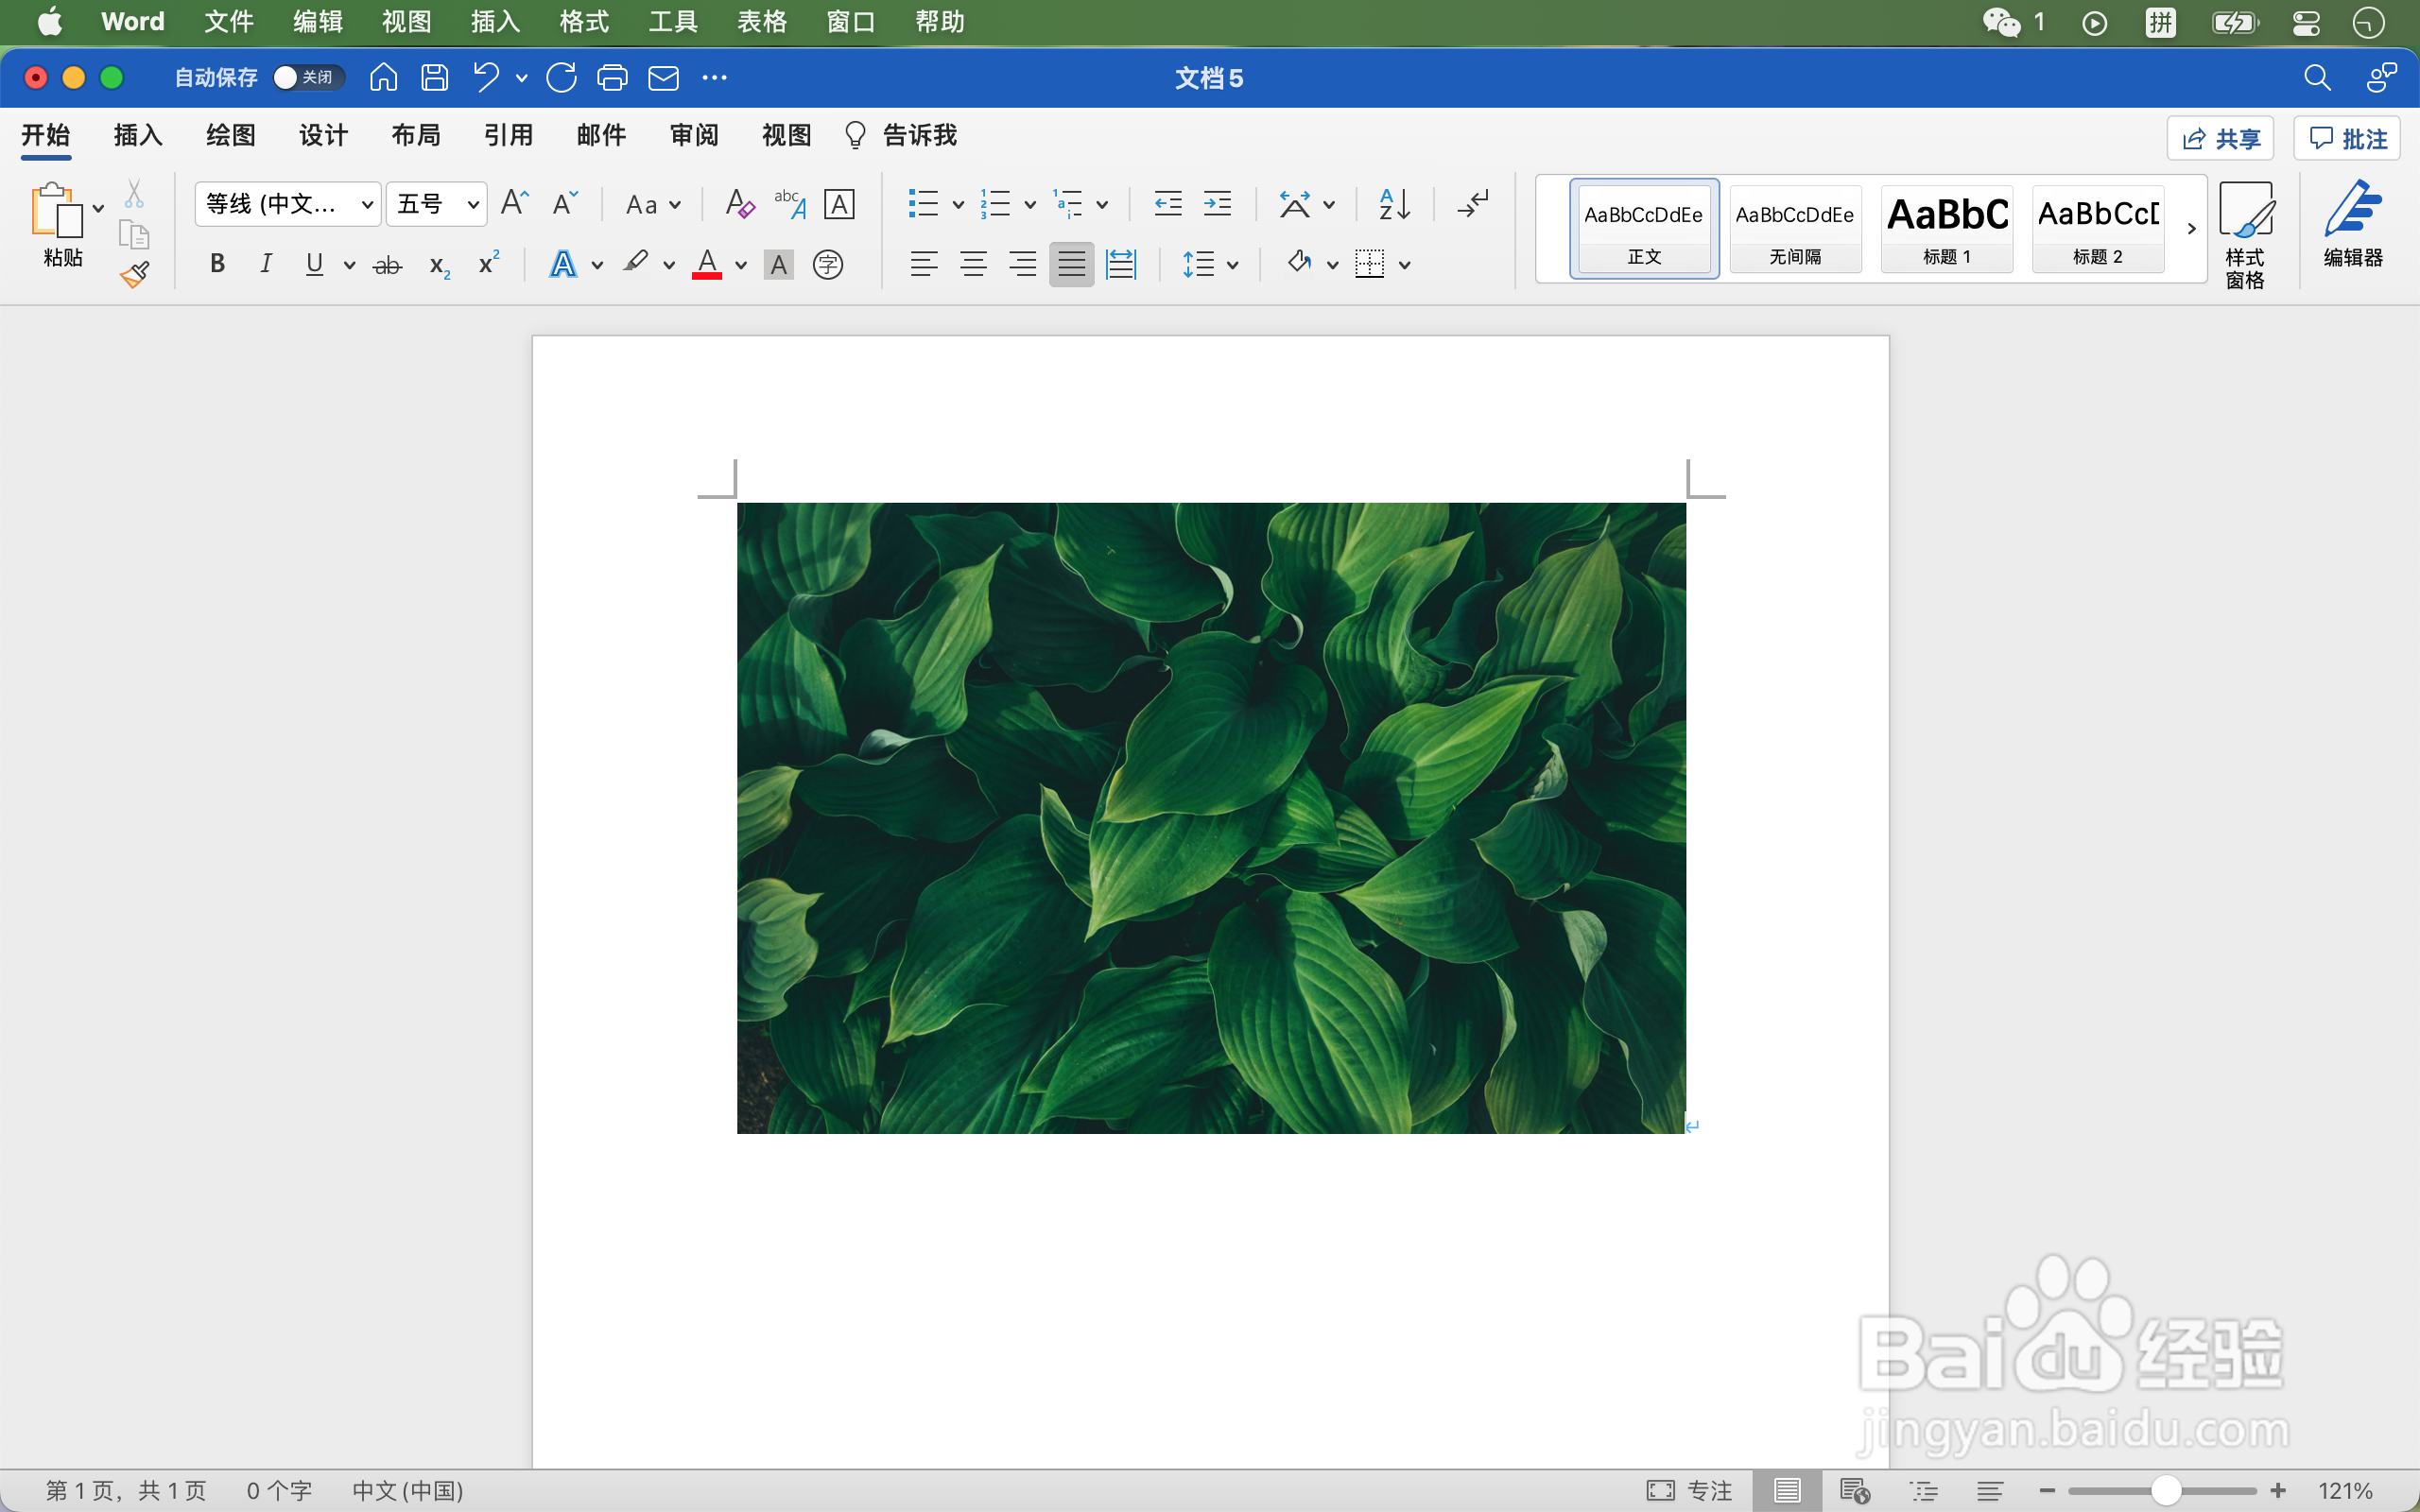The width and height of the screenshot is (2420, 1512).
Task: Expand the styles gallery arrow
Action: click(x=2191, y=229)
